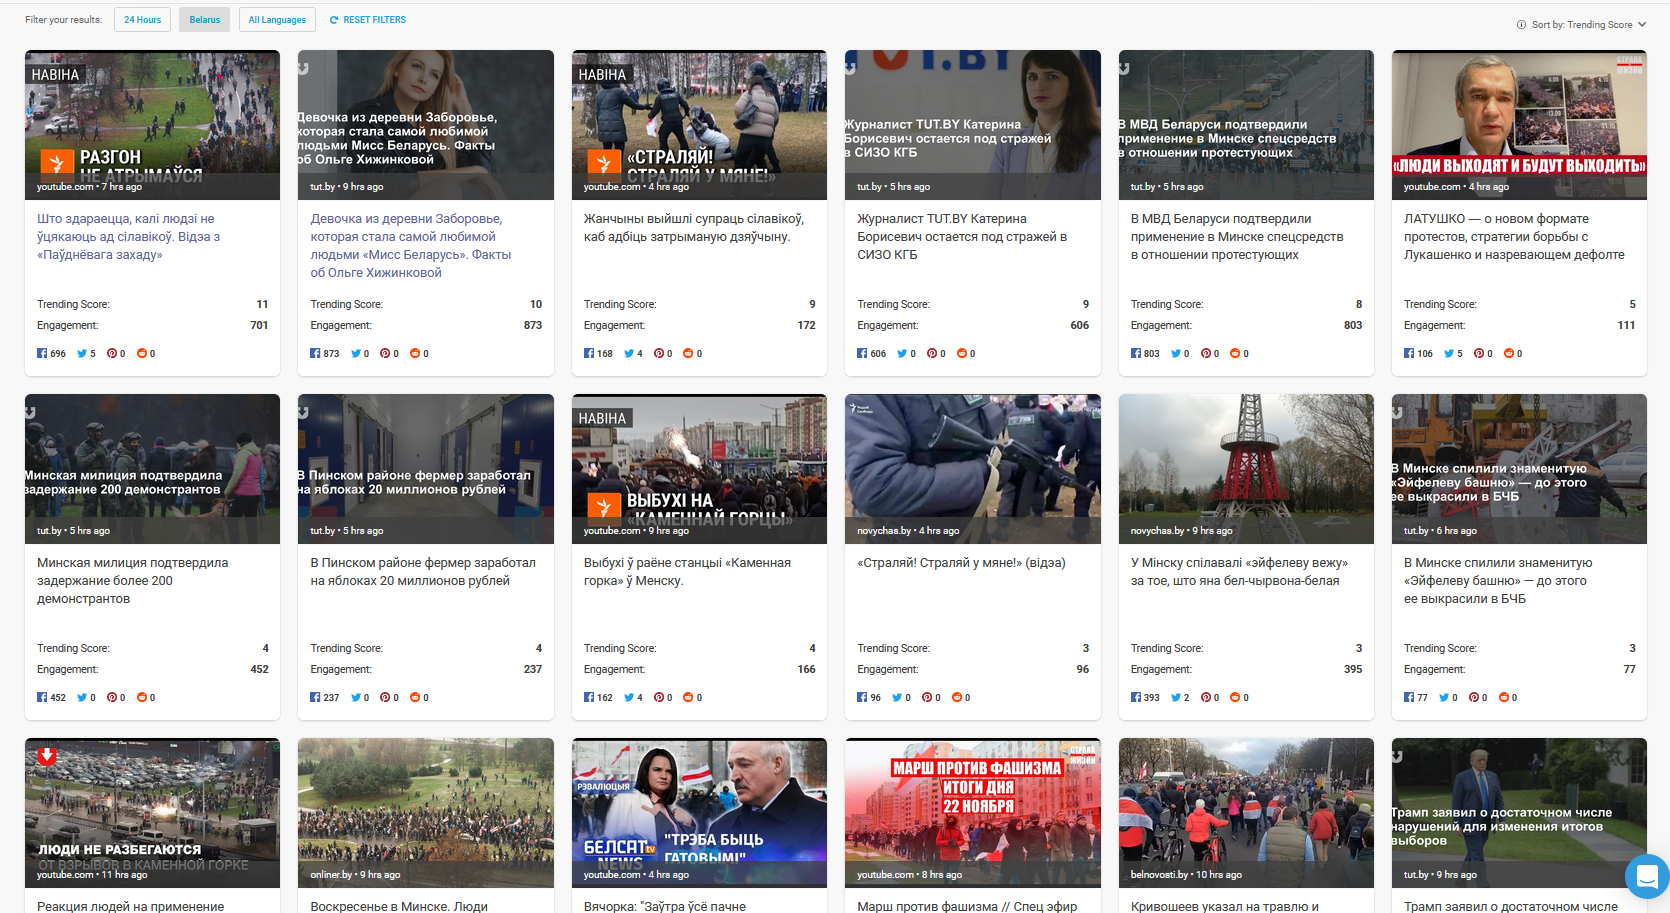Click Facebook share icon on Miss Belarus article
This screenshot has height=913, width=1670.
(x=315, y=353)
